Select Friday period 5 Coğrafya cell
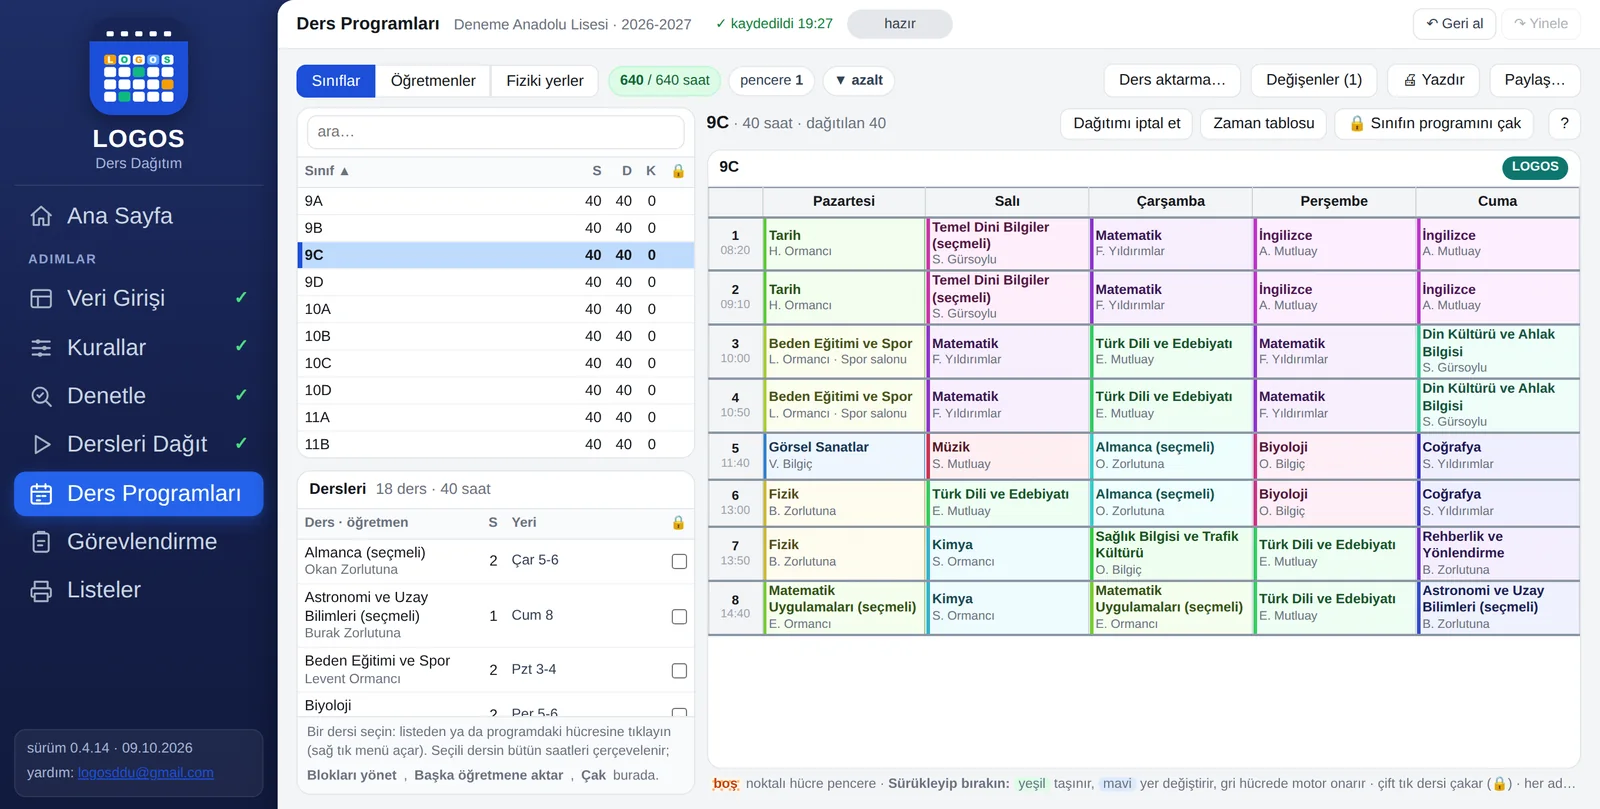The height and width of the screenshot is (809, 1600). click(x=1498, y=456)
